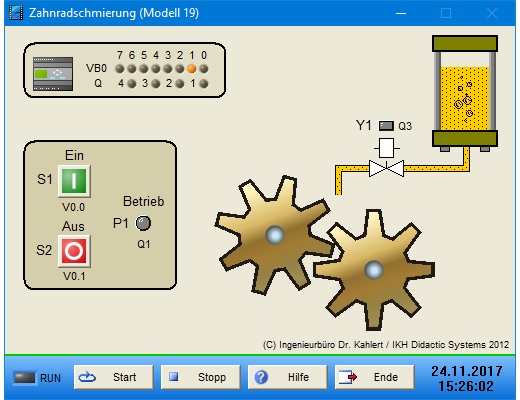Minimize the Zahnradschmierung window
Image resolution: width=520 pixels, height=400 pixels.
[401, 13]
